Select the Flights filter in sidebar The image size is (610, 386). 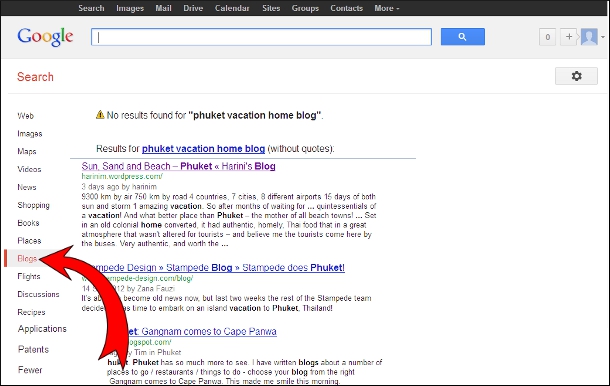pos(29,276)
